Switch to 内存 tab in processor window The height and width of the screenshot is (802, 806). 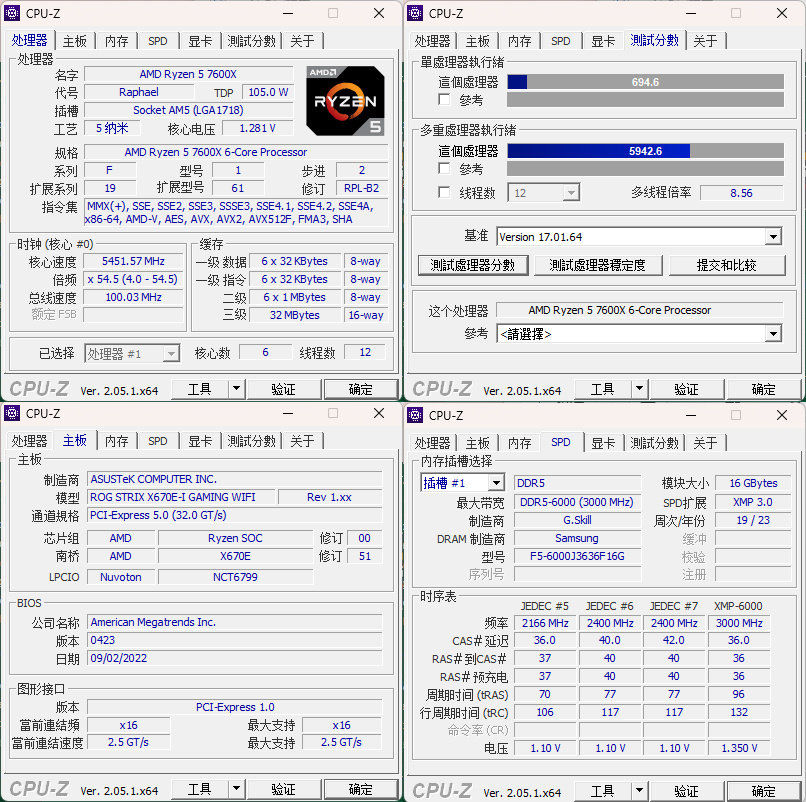(117, 41)
